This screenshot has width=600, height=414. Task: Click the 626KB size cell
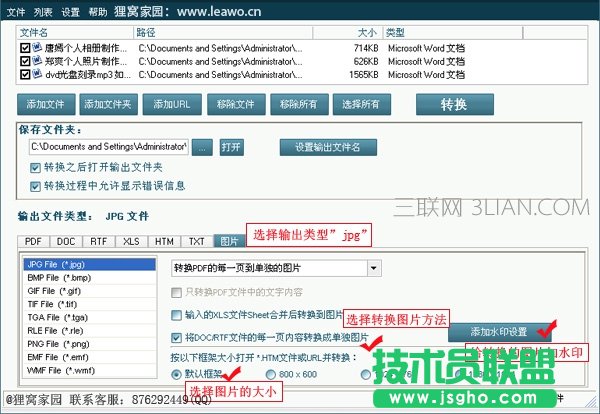[x=366, y=61]
